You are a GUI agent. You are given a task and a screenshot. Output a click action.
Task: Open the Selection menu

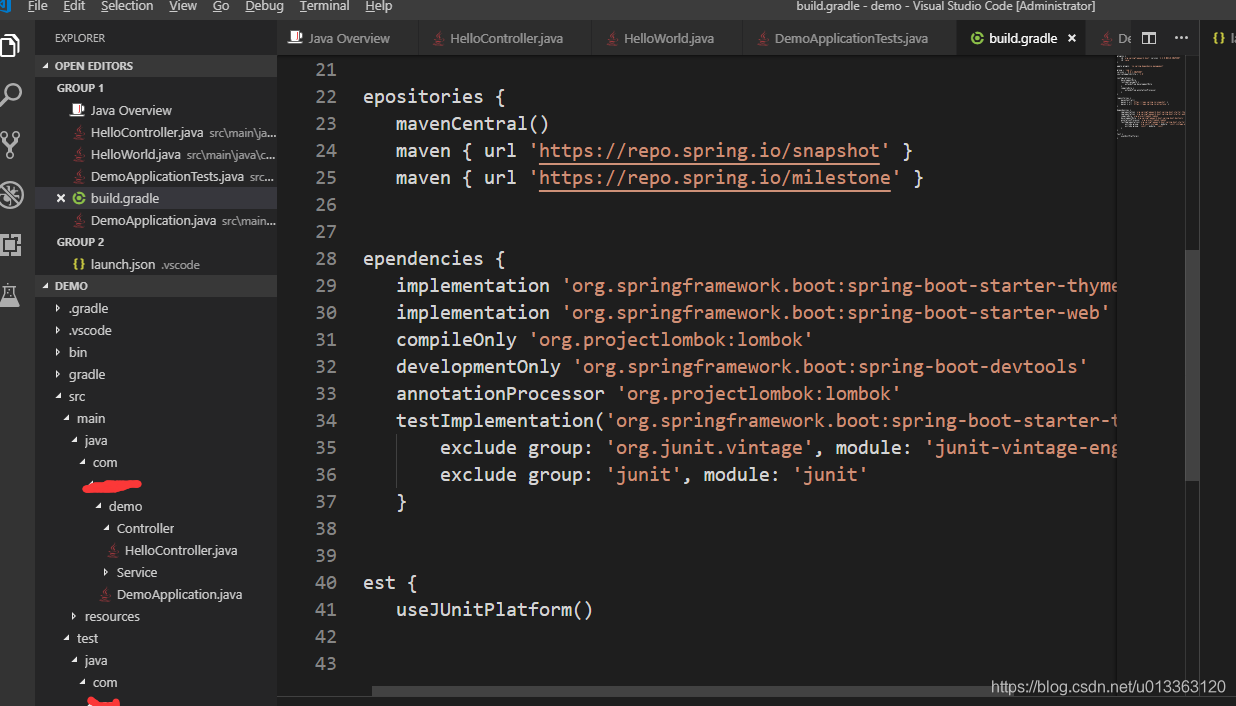[127, 6]
